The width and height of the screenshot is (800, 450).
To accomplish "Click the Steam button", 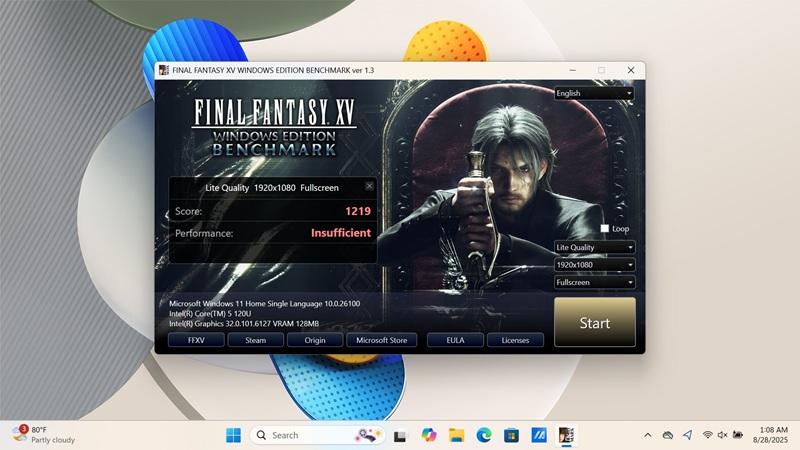I will [256, 340].
